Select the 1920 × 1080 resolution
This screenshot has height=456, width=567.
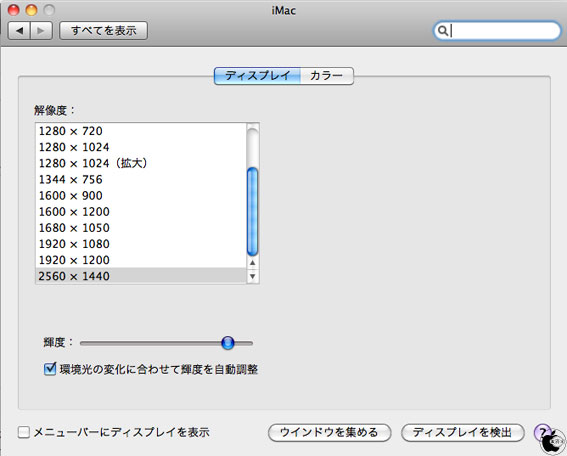pos(141,244)
